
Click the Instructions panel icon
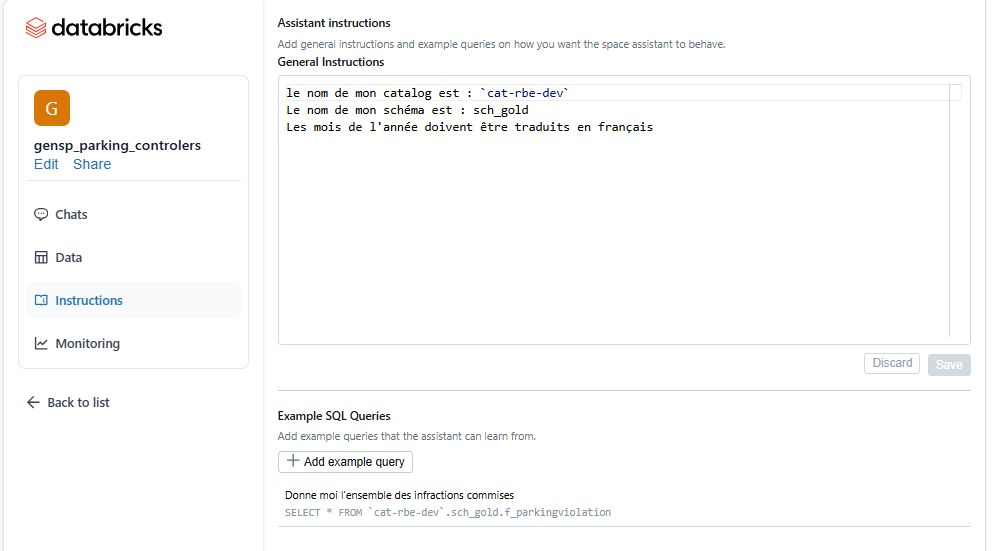point(41,300)
